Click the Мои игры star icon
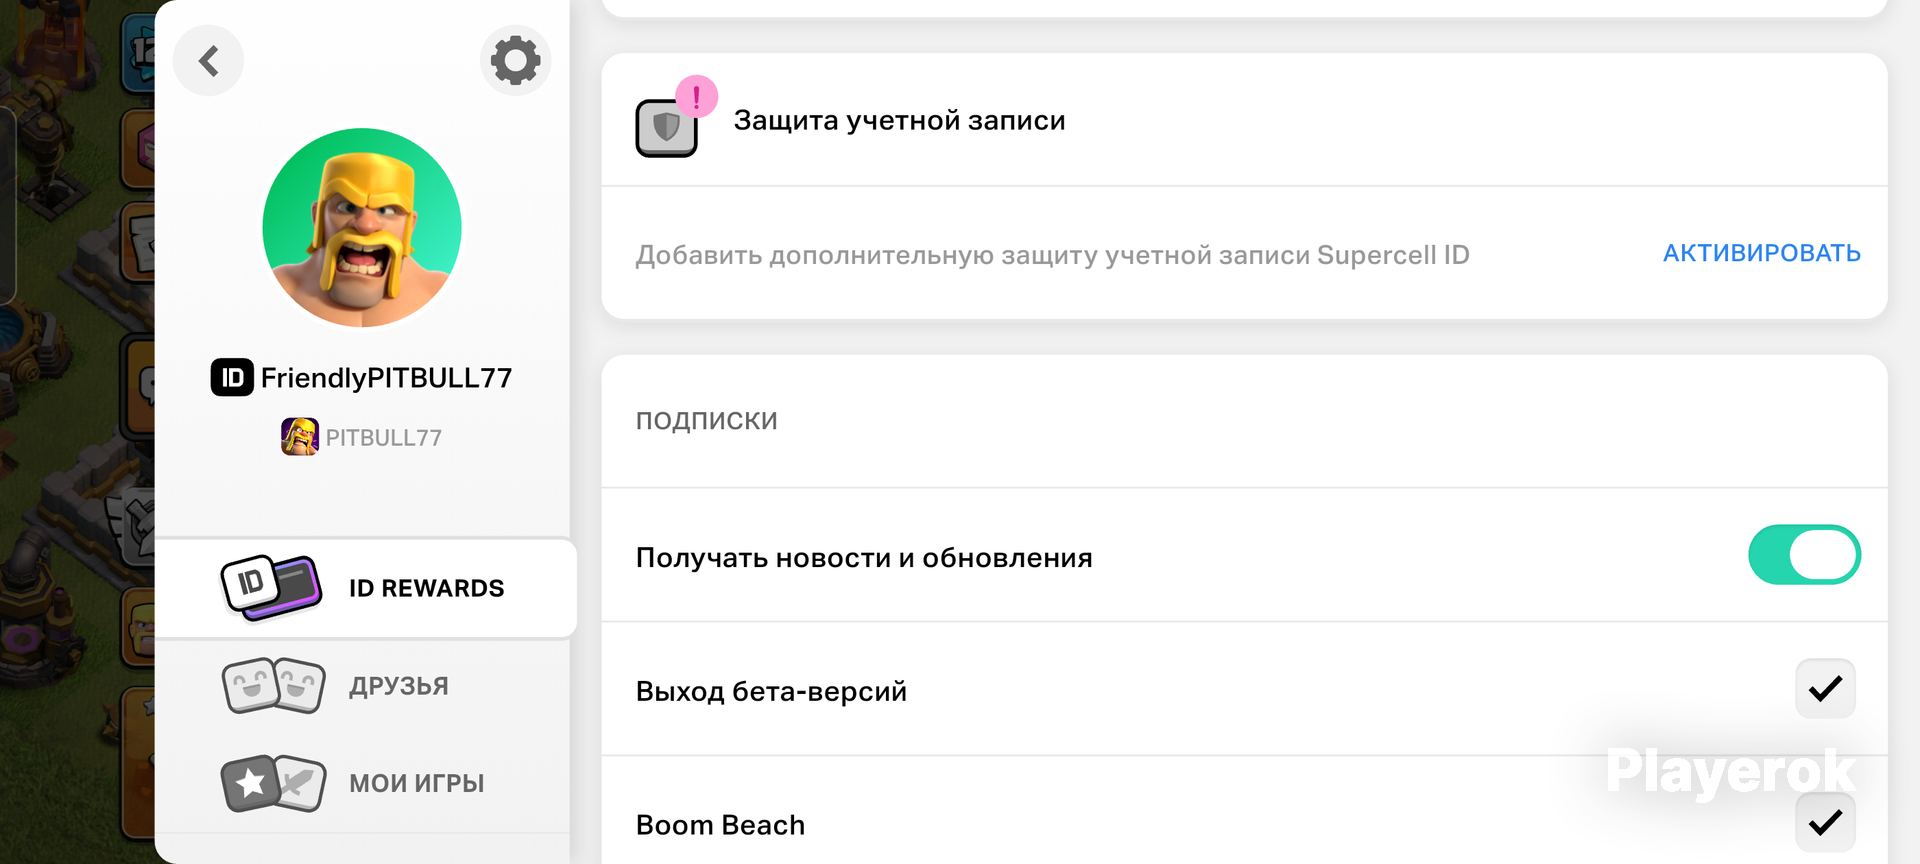 [273, 783]
